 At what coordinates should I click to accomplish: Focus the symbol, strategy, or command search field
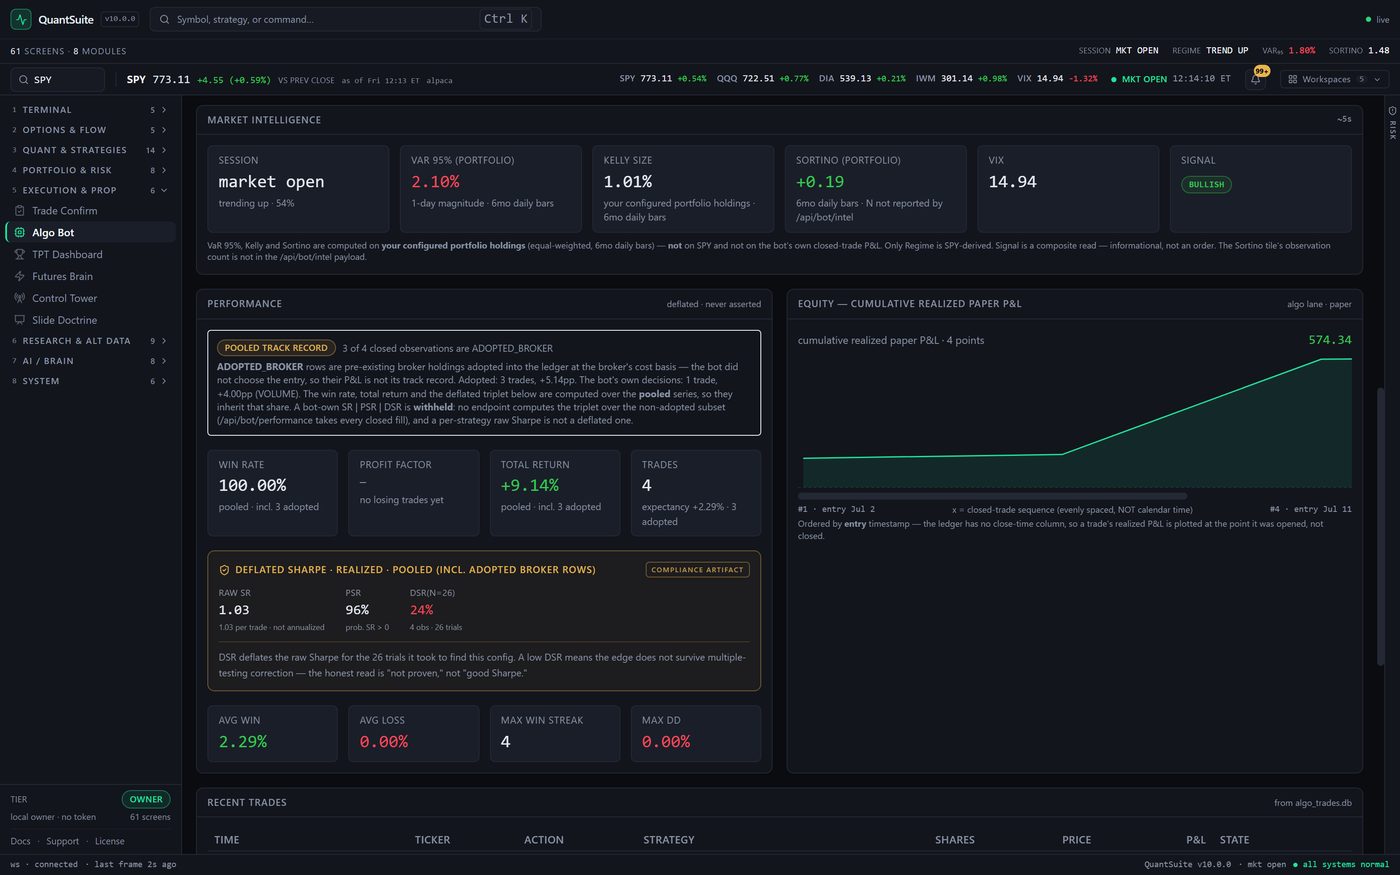click(345, 19)
